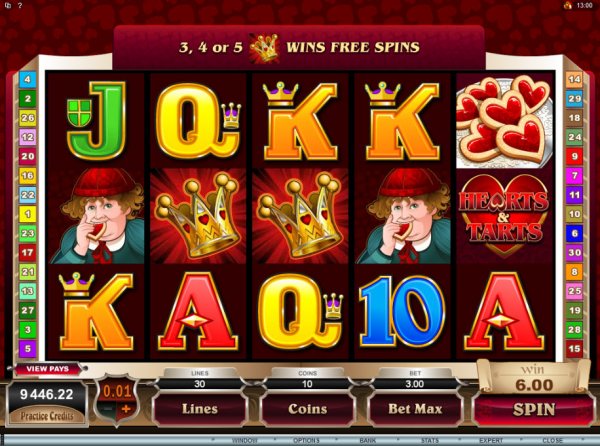Open the Stats menu item
600x446 pixels.
430,440
